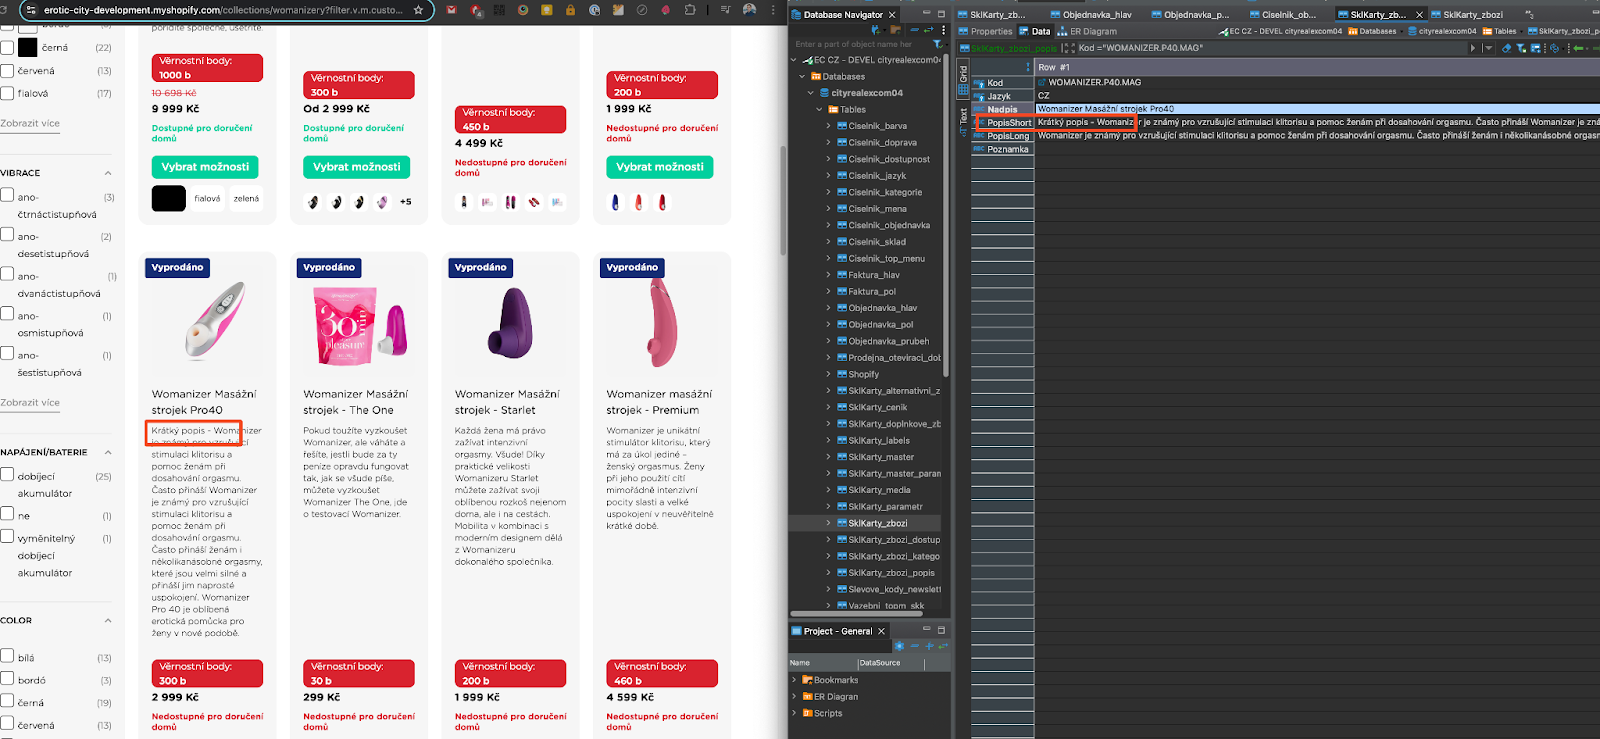
Task: Check the bílá color filter
Action: 7,656
